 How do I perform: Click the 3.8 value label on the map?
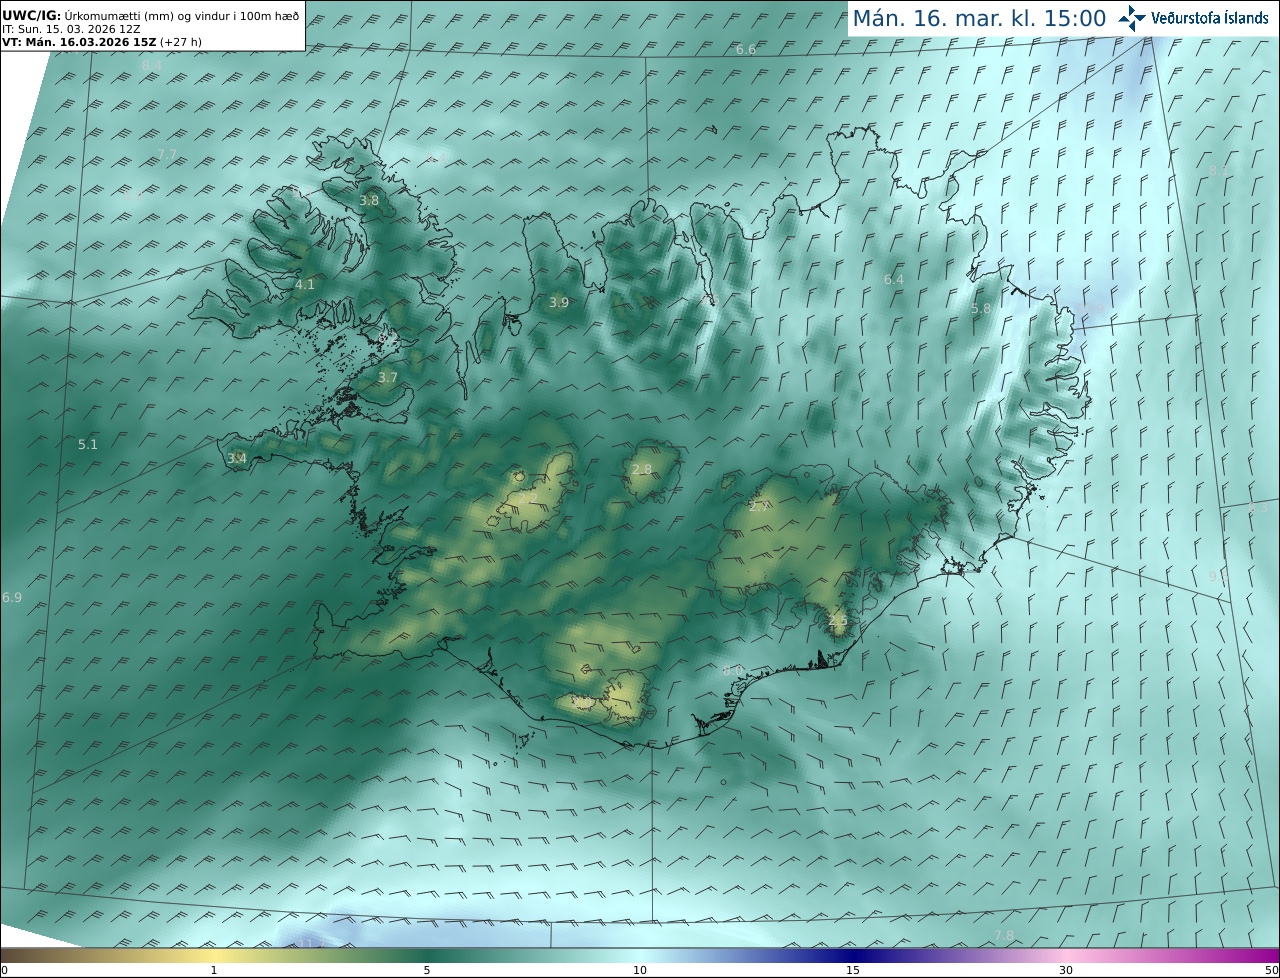pyautogui.click(x=369, y=200)
